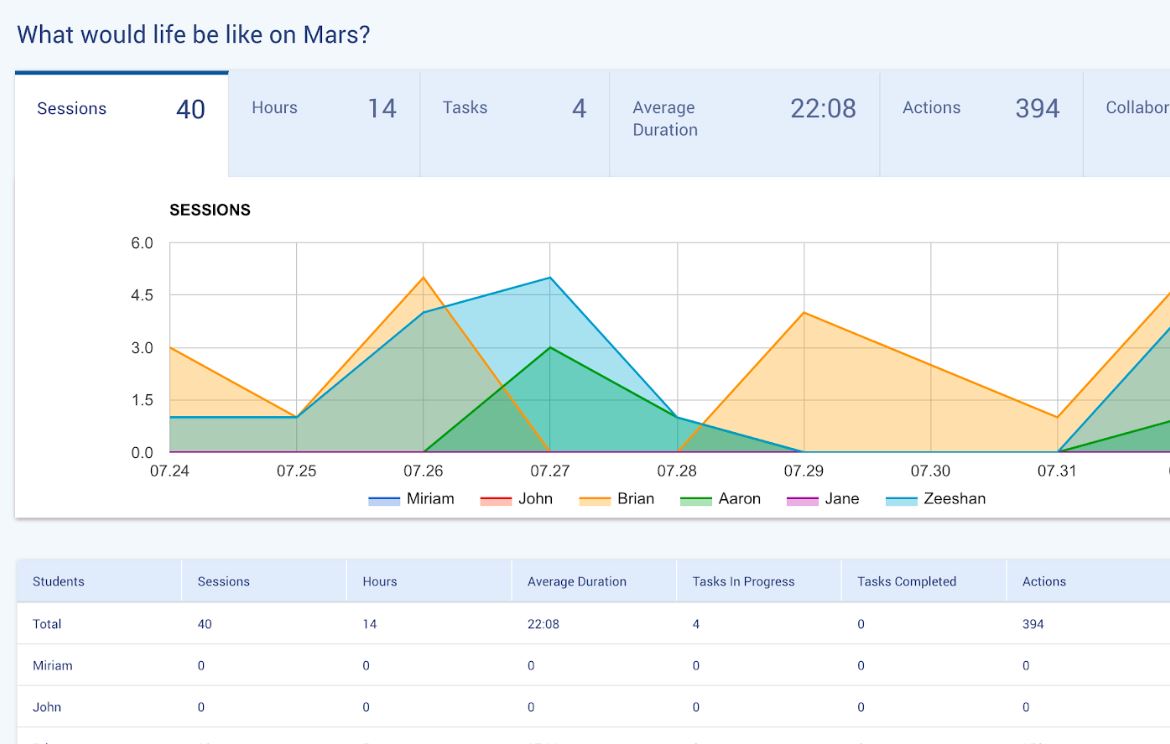1170x744 pixels.
Task: Toggle Brian's orange legend entry
Action: [x=617, y=499]
